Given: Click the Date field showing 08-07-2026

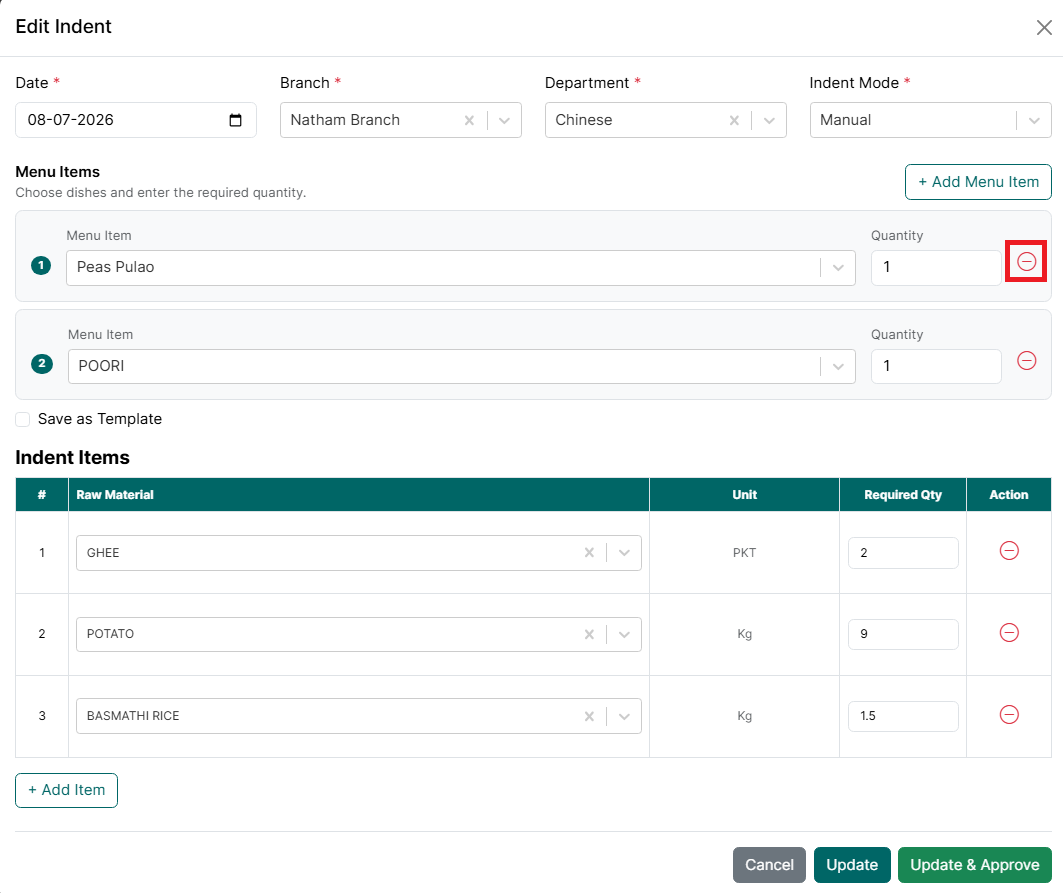Looking at the screenshot, I should (x=136, y=120).
